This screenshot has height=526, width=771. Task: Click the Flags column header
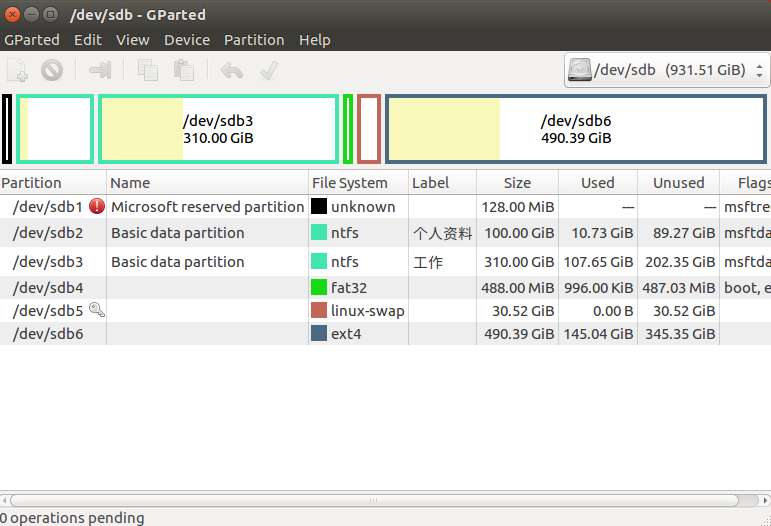pos(745,182)
